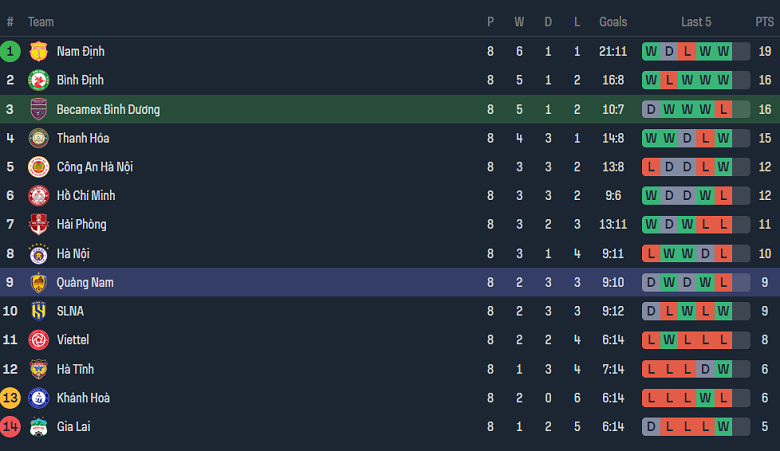Sort table by PTS column header
Screen dimensions: 780x451
coord(764,21)
